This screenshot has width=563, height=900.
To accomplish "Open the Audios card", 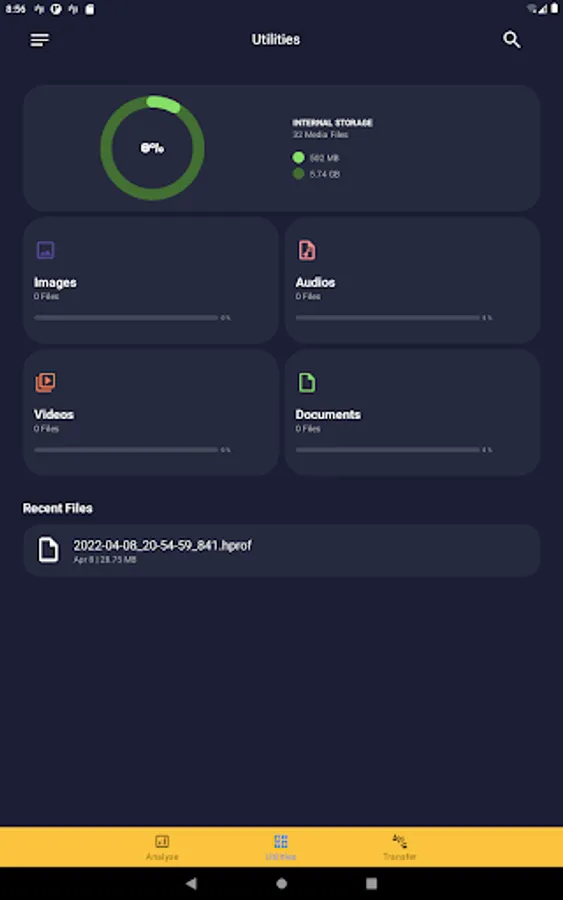I will pos(412,280).
